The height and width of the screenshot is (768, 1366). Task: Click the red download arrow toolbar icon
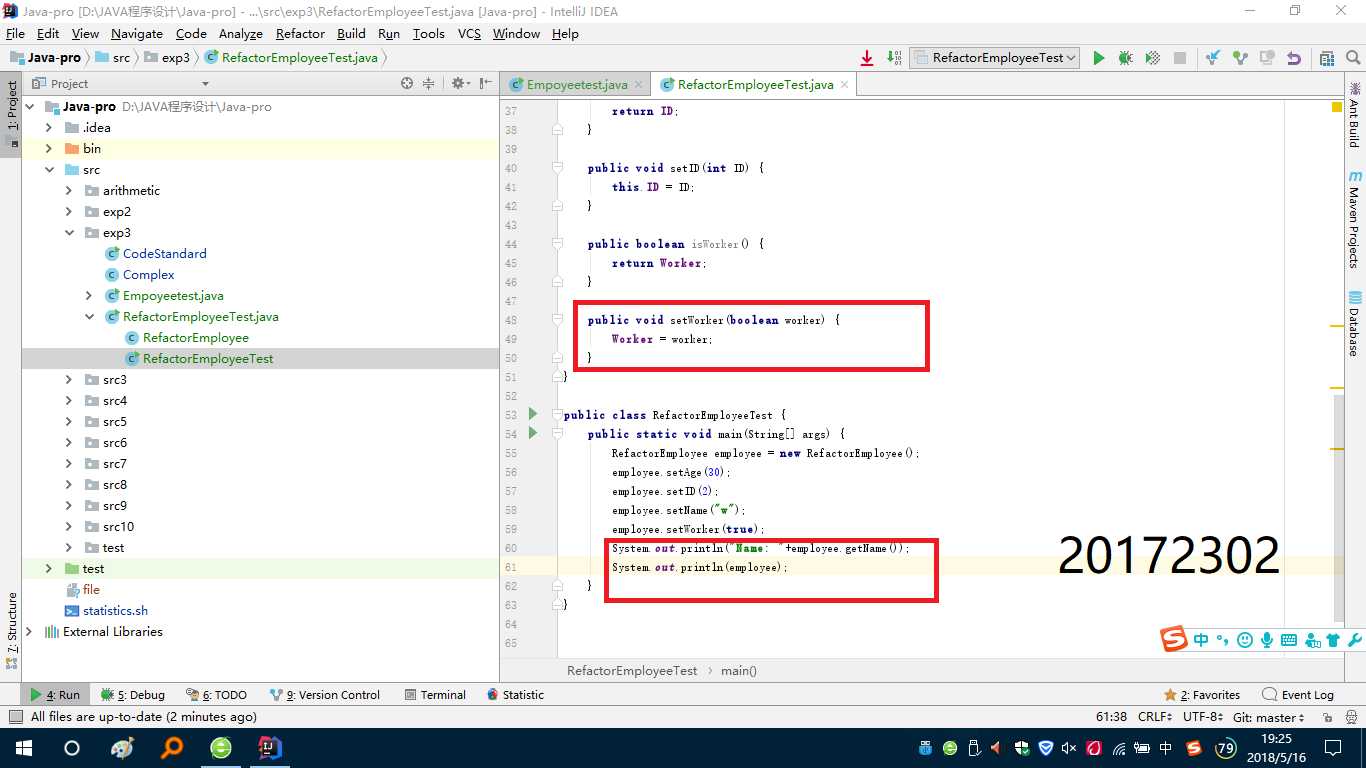tap(867, 58)
